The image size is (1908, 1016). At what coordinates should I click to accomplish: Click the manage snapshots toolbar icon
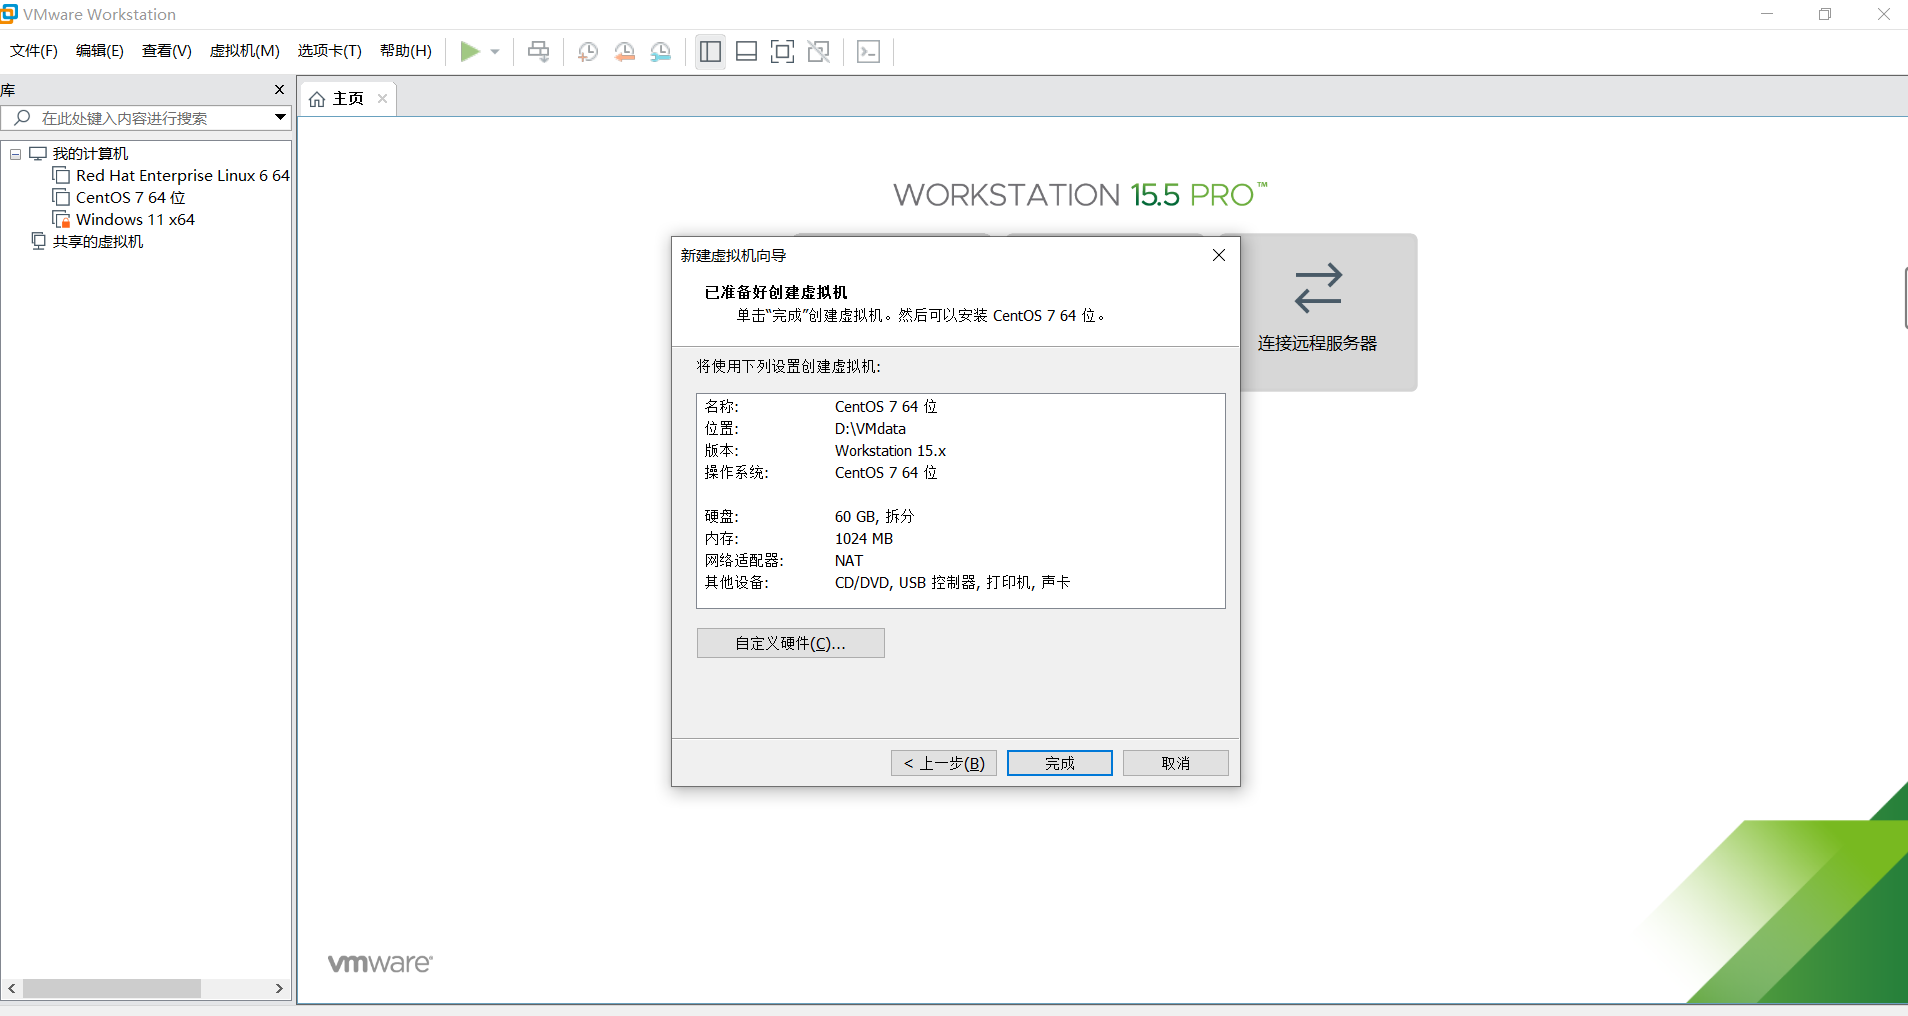[661, 52]
